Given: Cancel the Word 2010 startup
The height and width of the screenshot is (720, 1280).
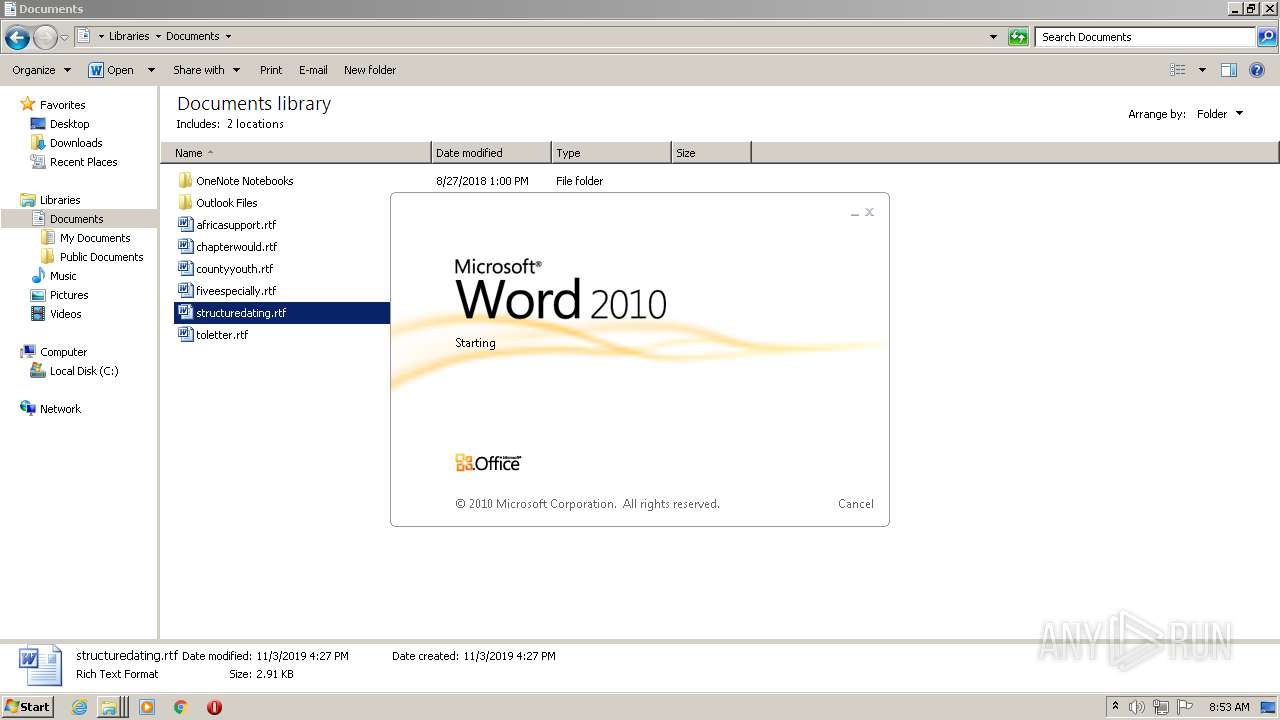Looking at the screenshot, I should click(856, 504).
